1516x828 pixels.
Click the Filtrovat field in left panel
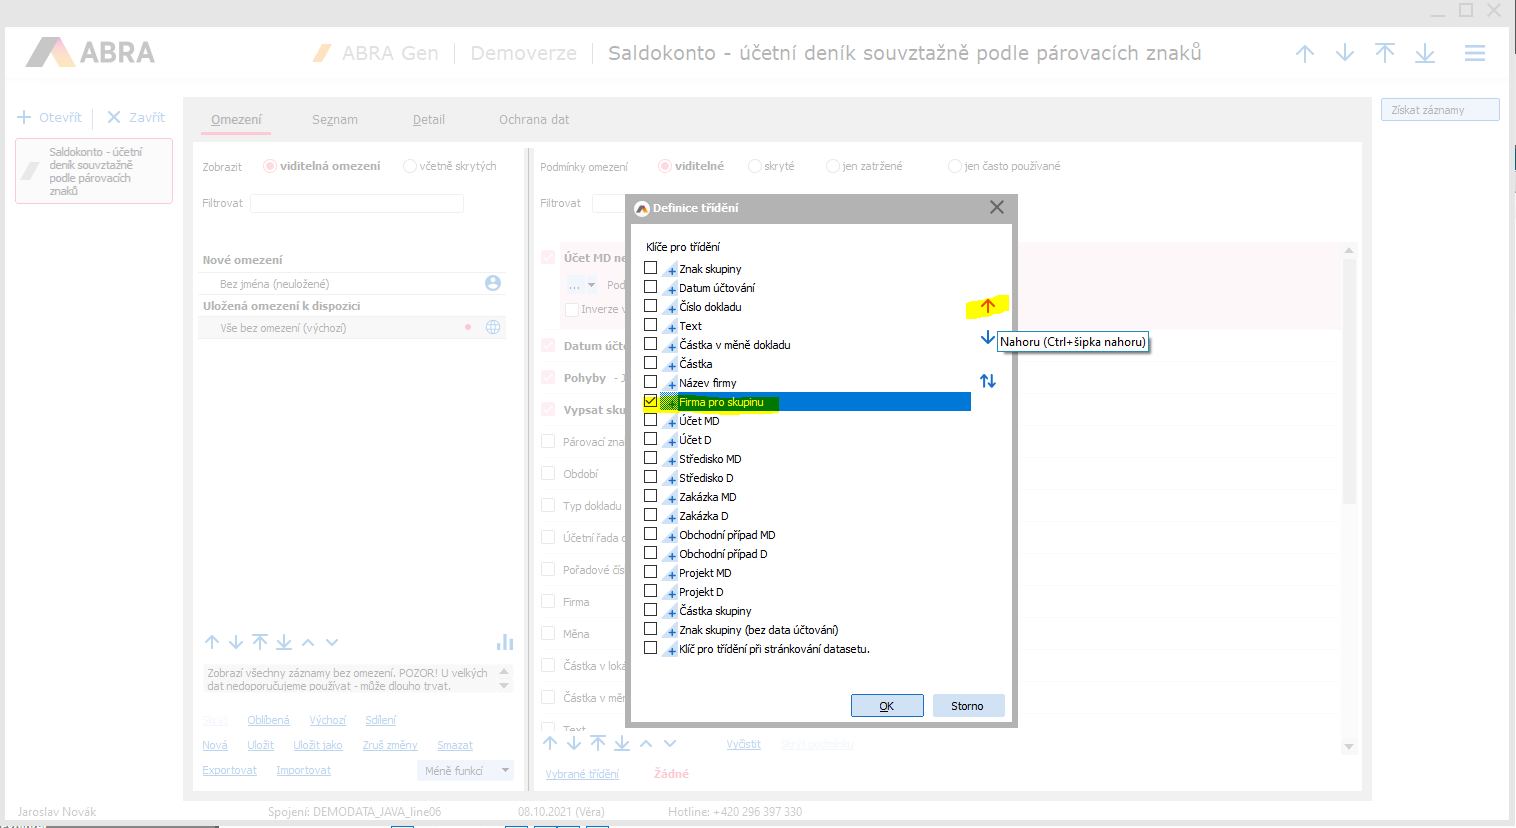(356, 203)
